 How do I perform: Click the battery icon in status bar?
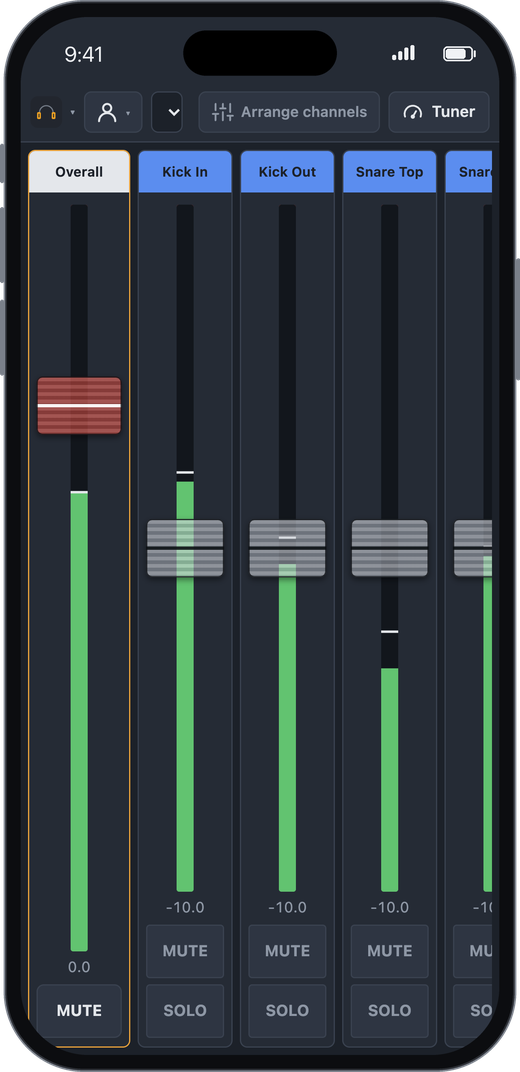459,54
